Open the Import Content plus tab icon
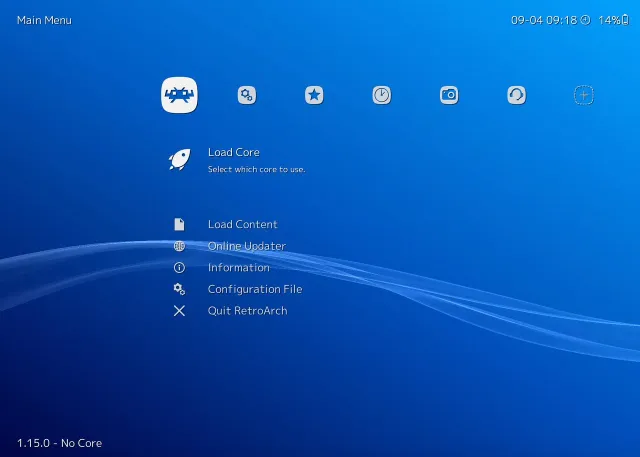The image size is (640, 457). tap(584, 95)
